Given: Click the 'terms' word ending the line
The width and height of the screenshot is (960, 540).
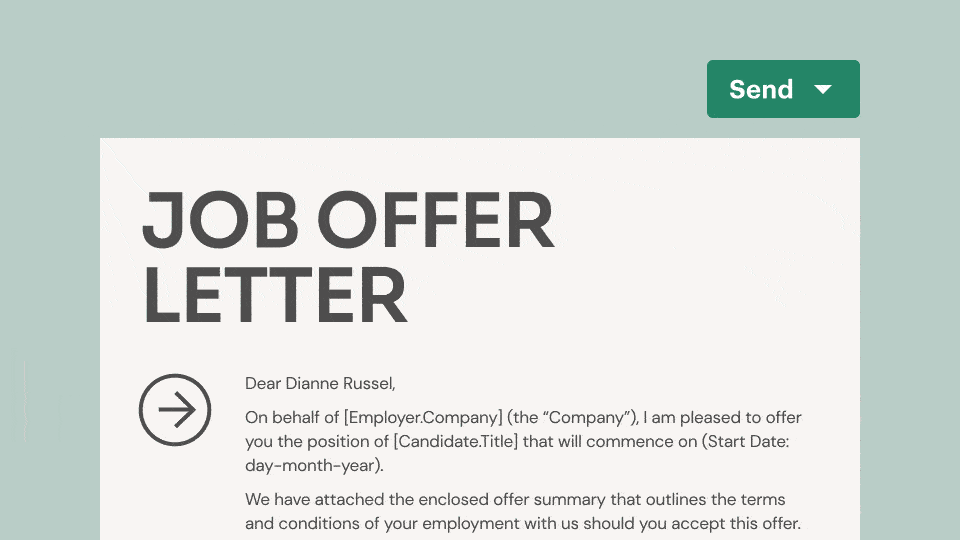Looking at the screenshot, I should (x=763, y=499).
